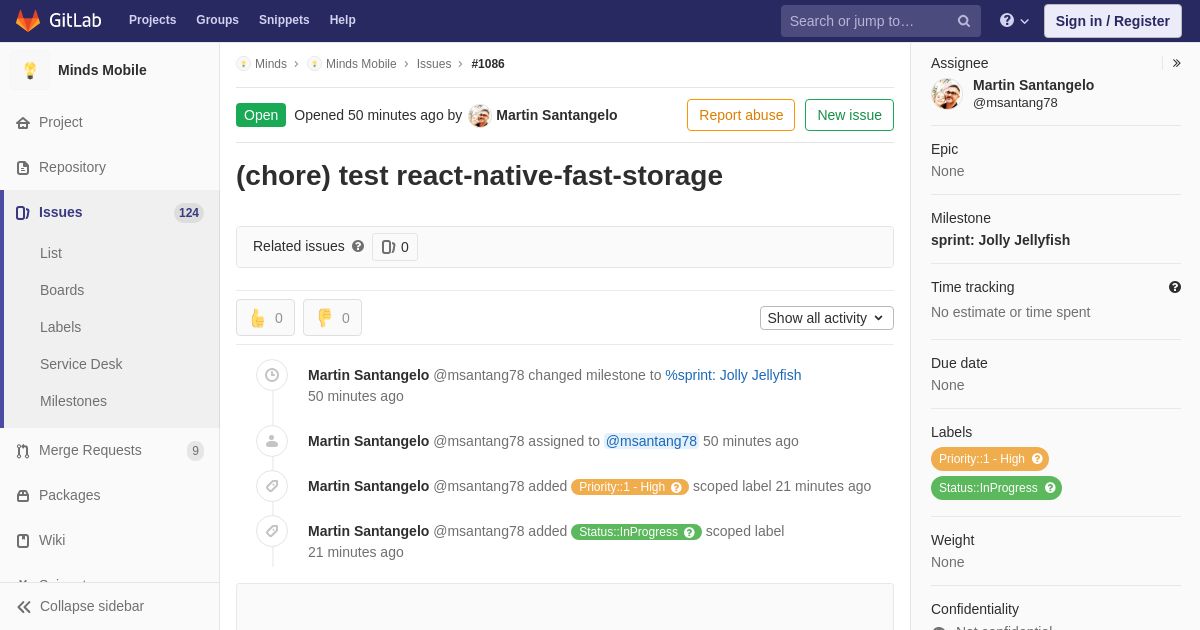Viewport: 1200px width, 630px height.
Task: Click the Packages icon in sidebar
Action: coord(23,496)
